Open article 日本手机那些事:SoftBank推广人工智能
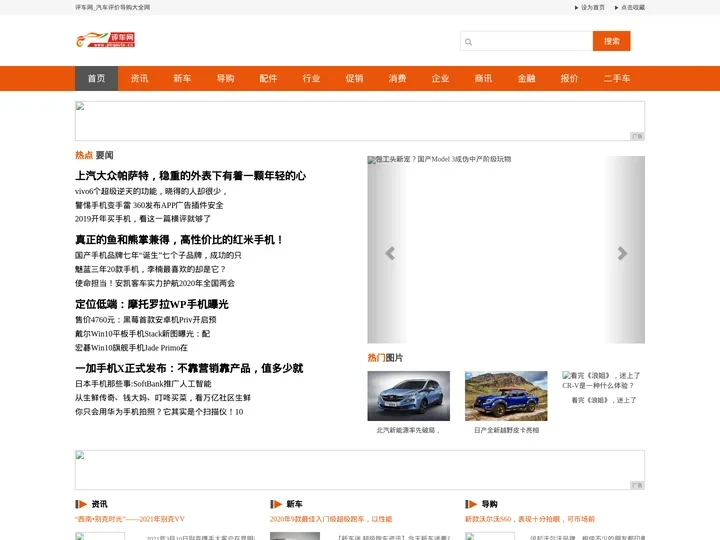Image resolution: width=720 pixels, height=540 pixels. [x=143, y=384]
